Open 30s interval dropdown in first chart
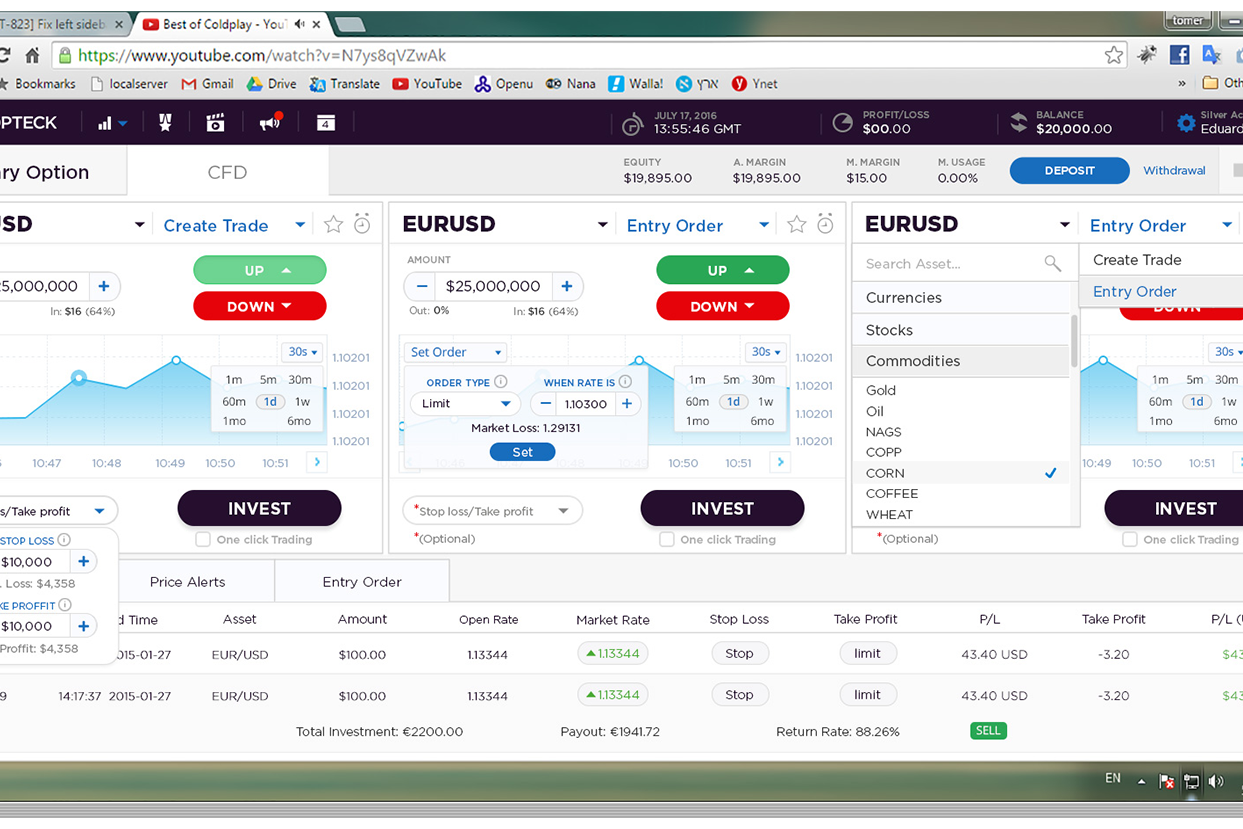Screen dimensions: 1243x829 302,352
